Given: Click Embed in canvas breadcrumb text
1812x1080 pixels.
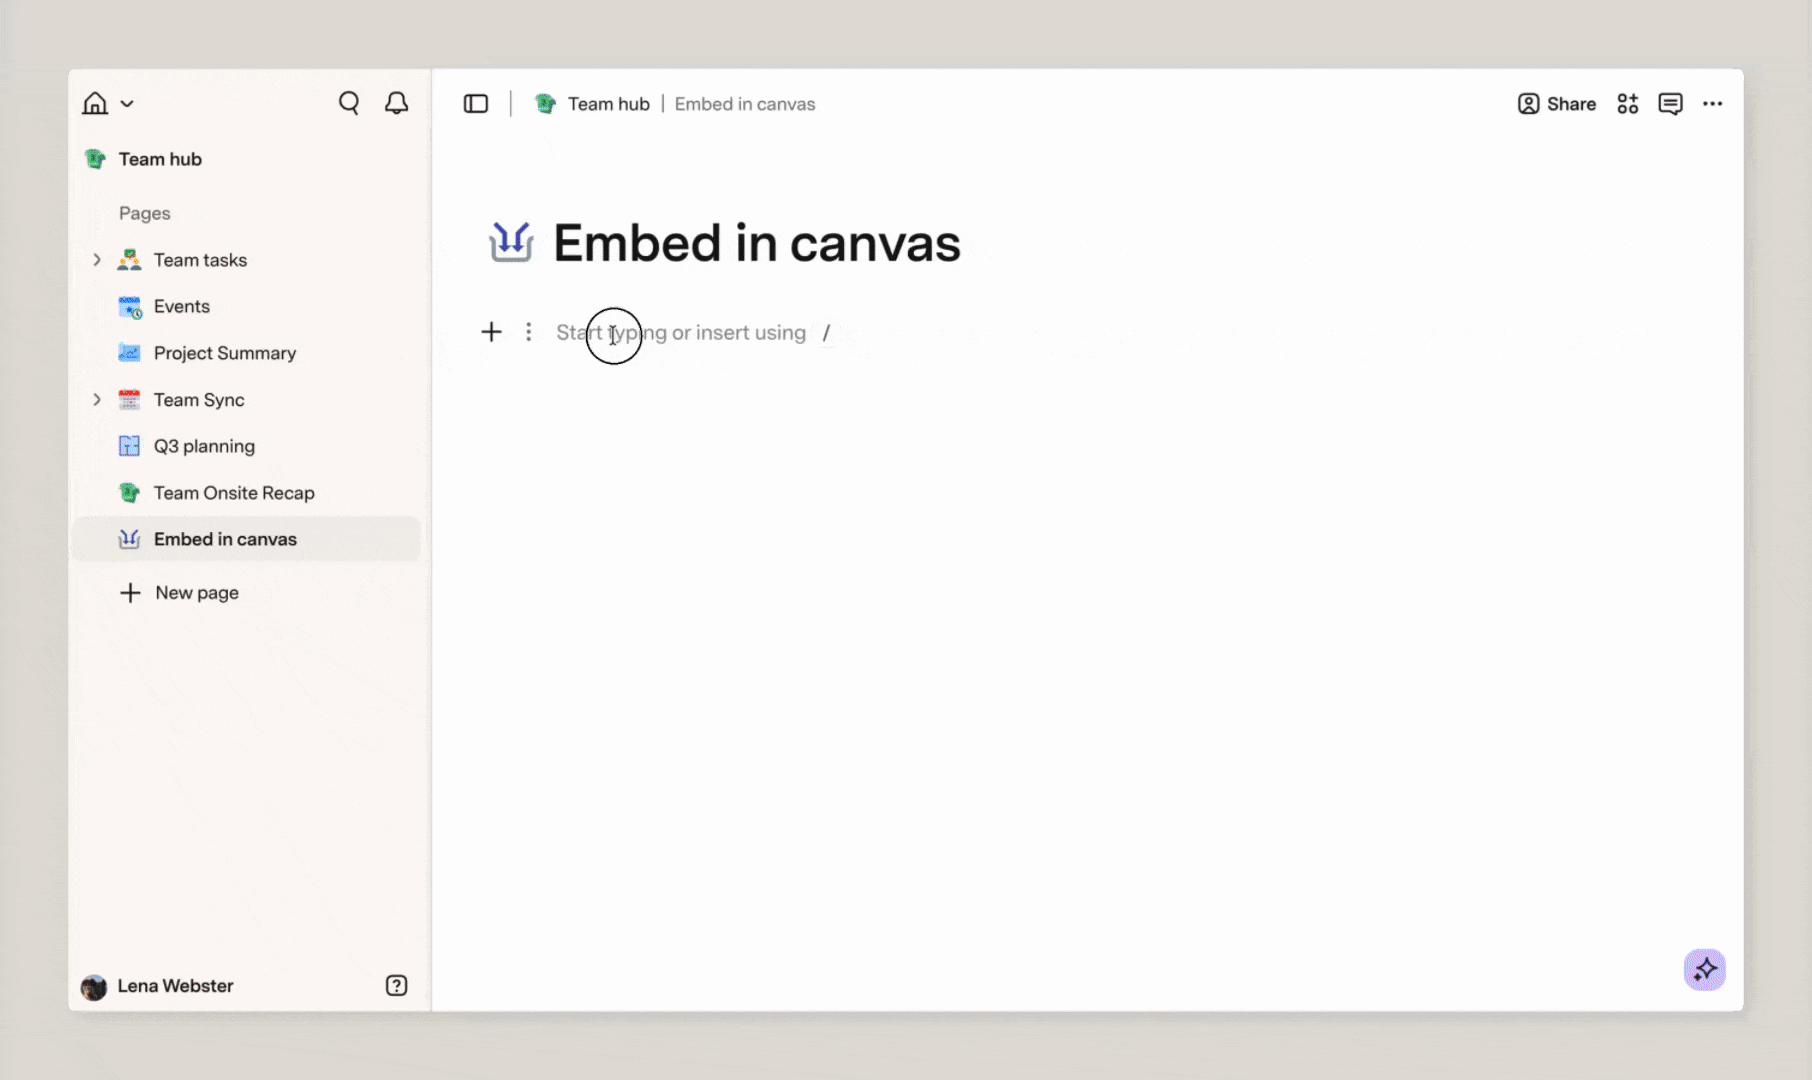Looking at the screenshot, I should click(x=745, y=104).
